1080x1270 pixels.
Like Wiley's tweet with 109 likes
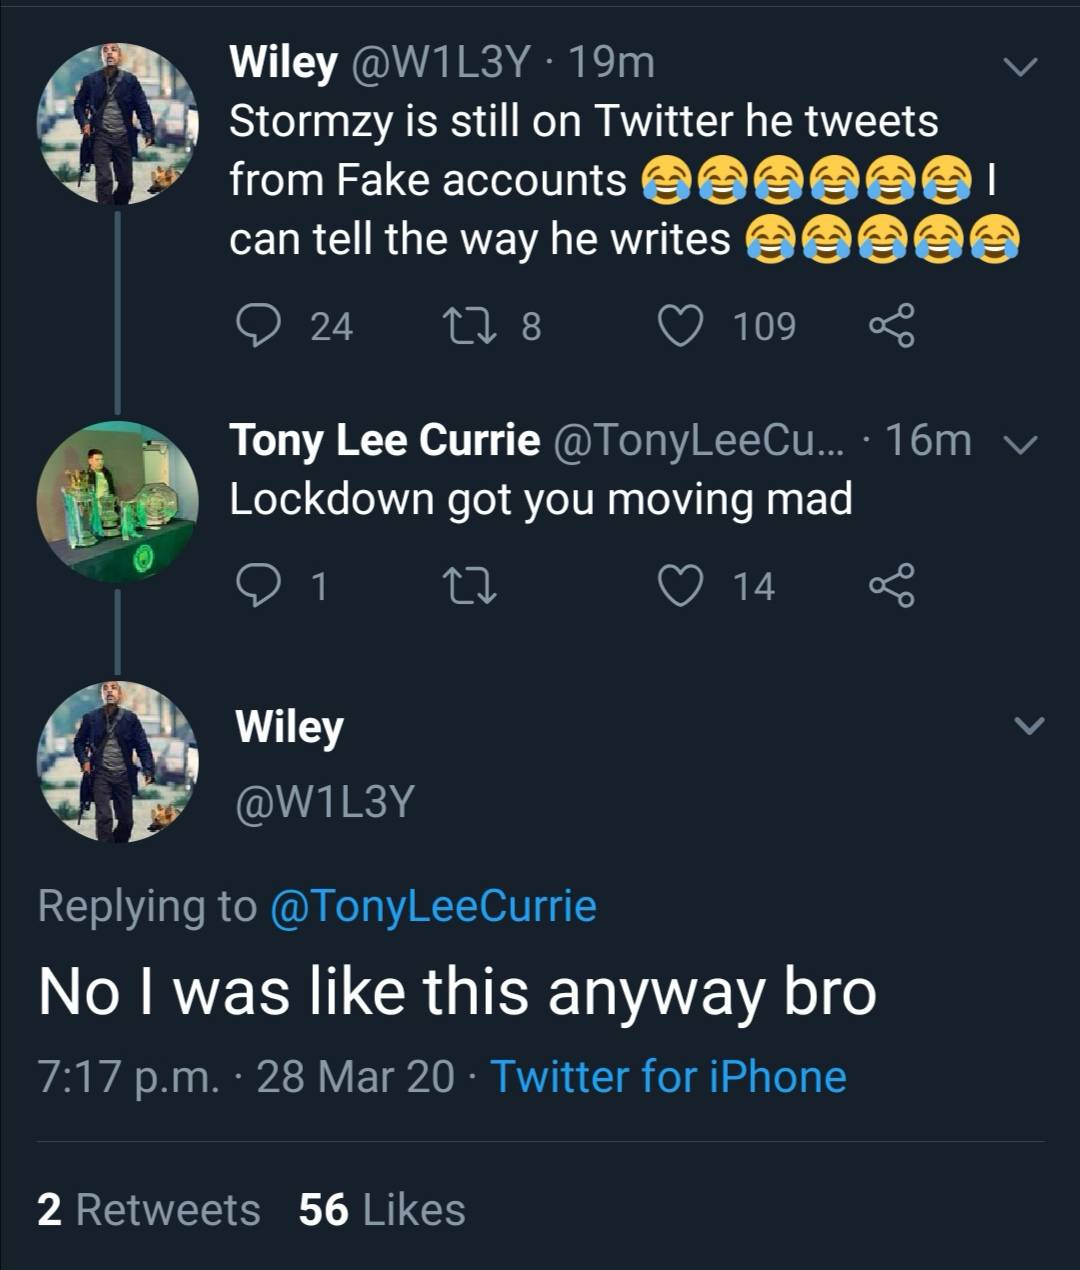click(x=681, y=326)
